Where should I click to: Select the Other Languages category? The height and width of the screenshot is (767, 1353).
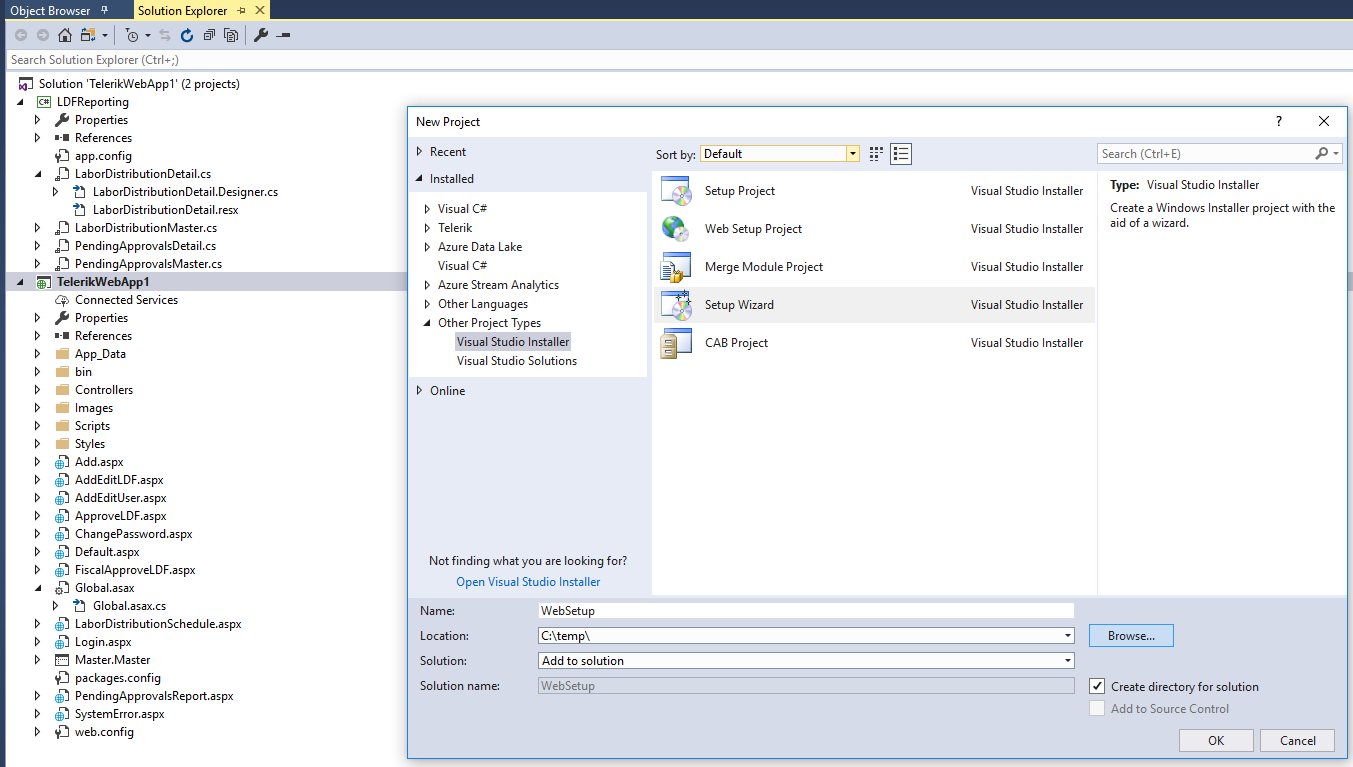tap(483, 304)
